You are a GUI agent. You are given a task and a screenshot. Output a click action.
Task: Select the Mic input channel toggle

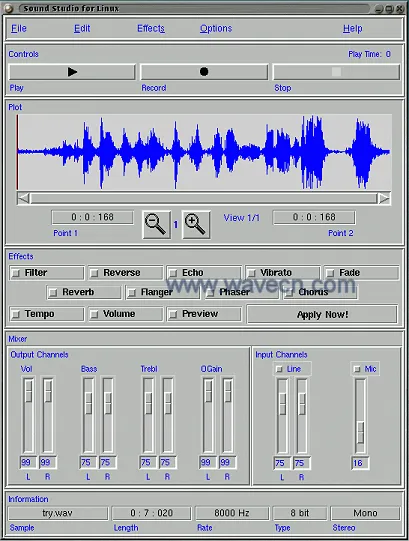click(365, 369)
